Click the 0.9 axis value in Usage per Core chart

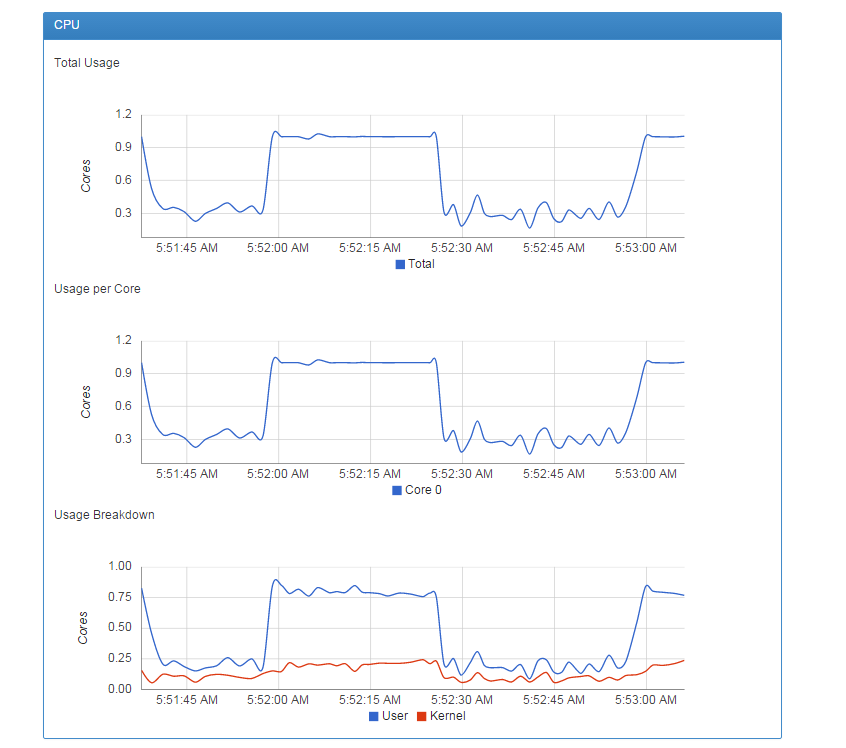pos(124,373)
